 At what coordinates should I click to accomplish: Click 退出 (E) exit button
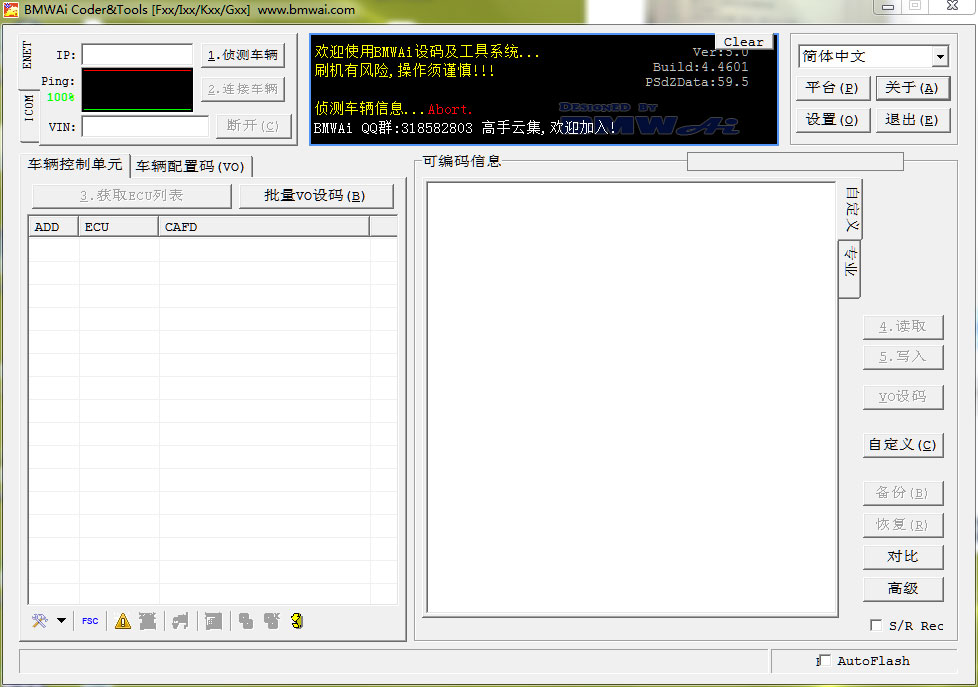point(912,120)
